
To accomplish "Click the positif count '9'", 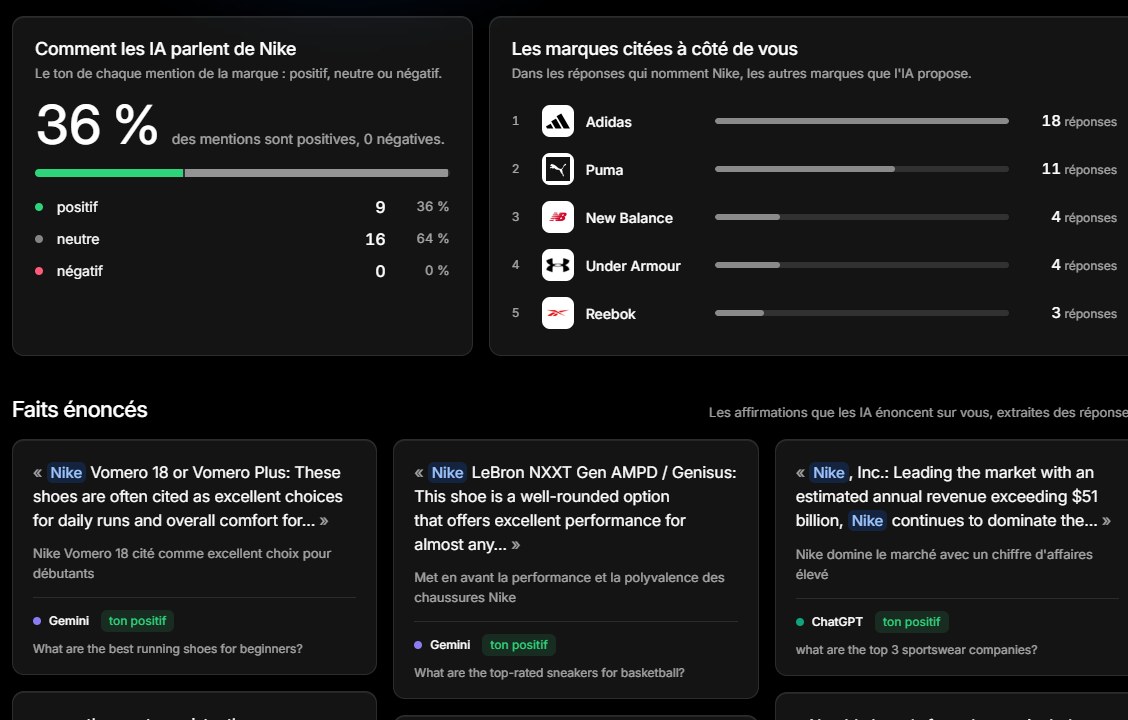I will pos(380,207).
